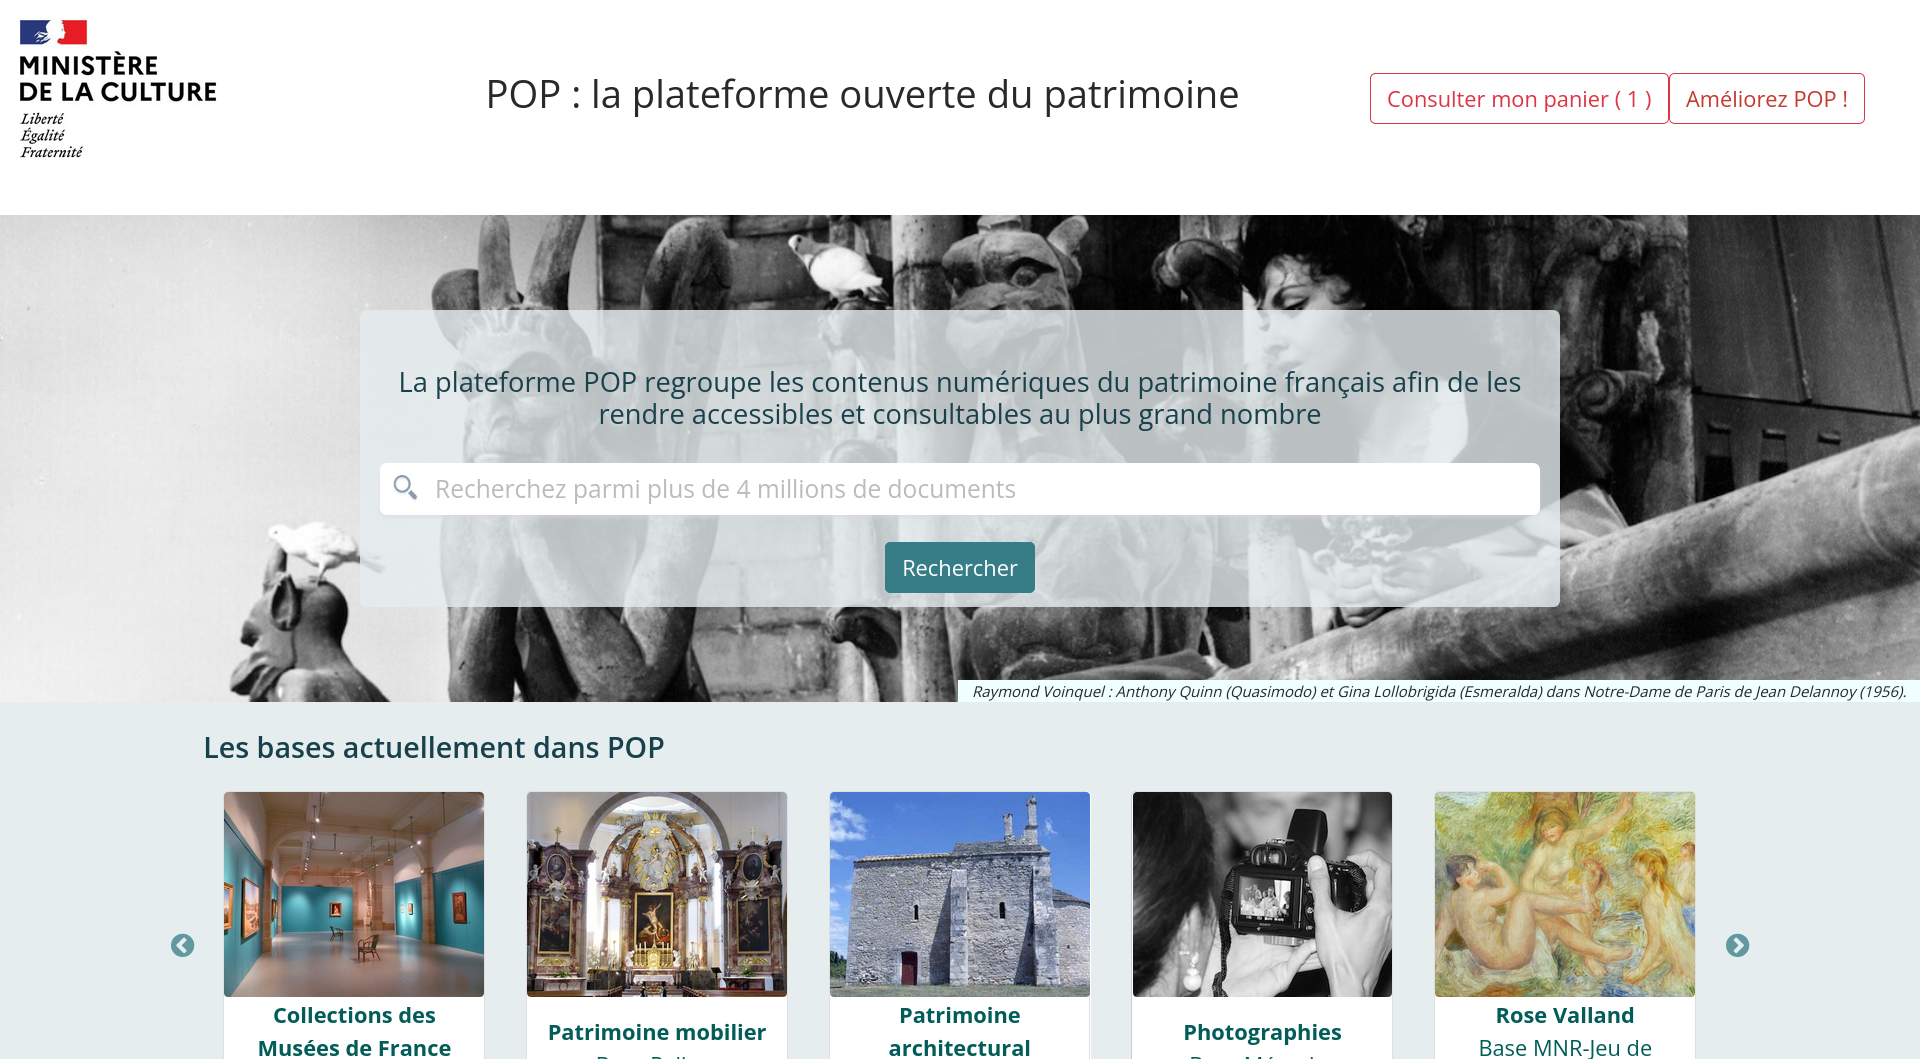Image resolution: width=1920 pixels, height=1059 pixels.
Task: Follow Patrimoine mobilier title link
Action: (x=657, y=1032)
